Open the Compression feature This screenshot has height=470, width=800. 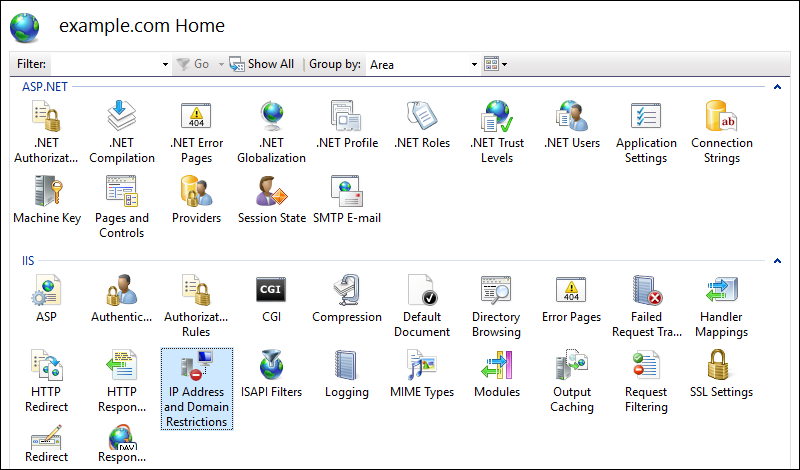[347, 298]
